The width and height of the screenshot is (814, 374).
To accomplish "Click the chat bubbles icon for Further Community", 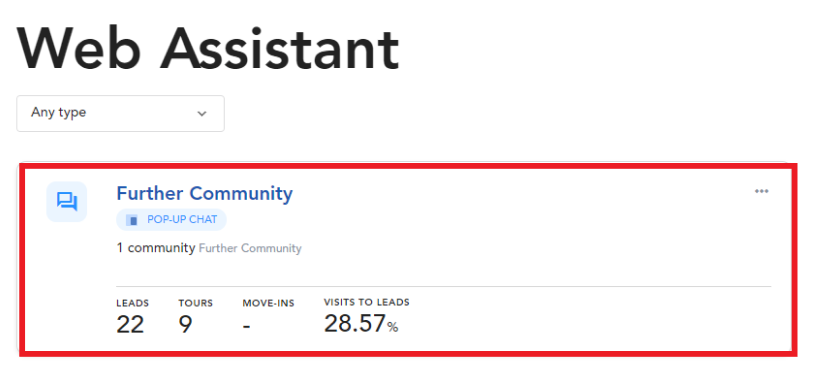I will click(x=66, y=202).
